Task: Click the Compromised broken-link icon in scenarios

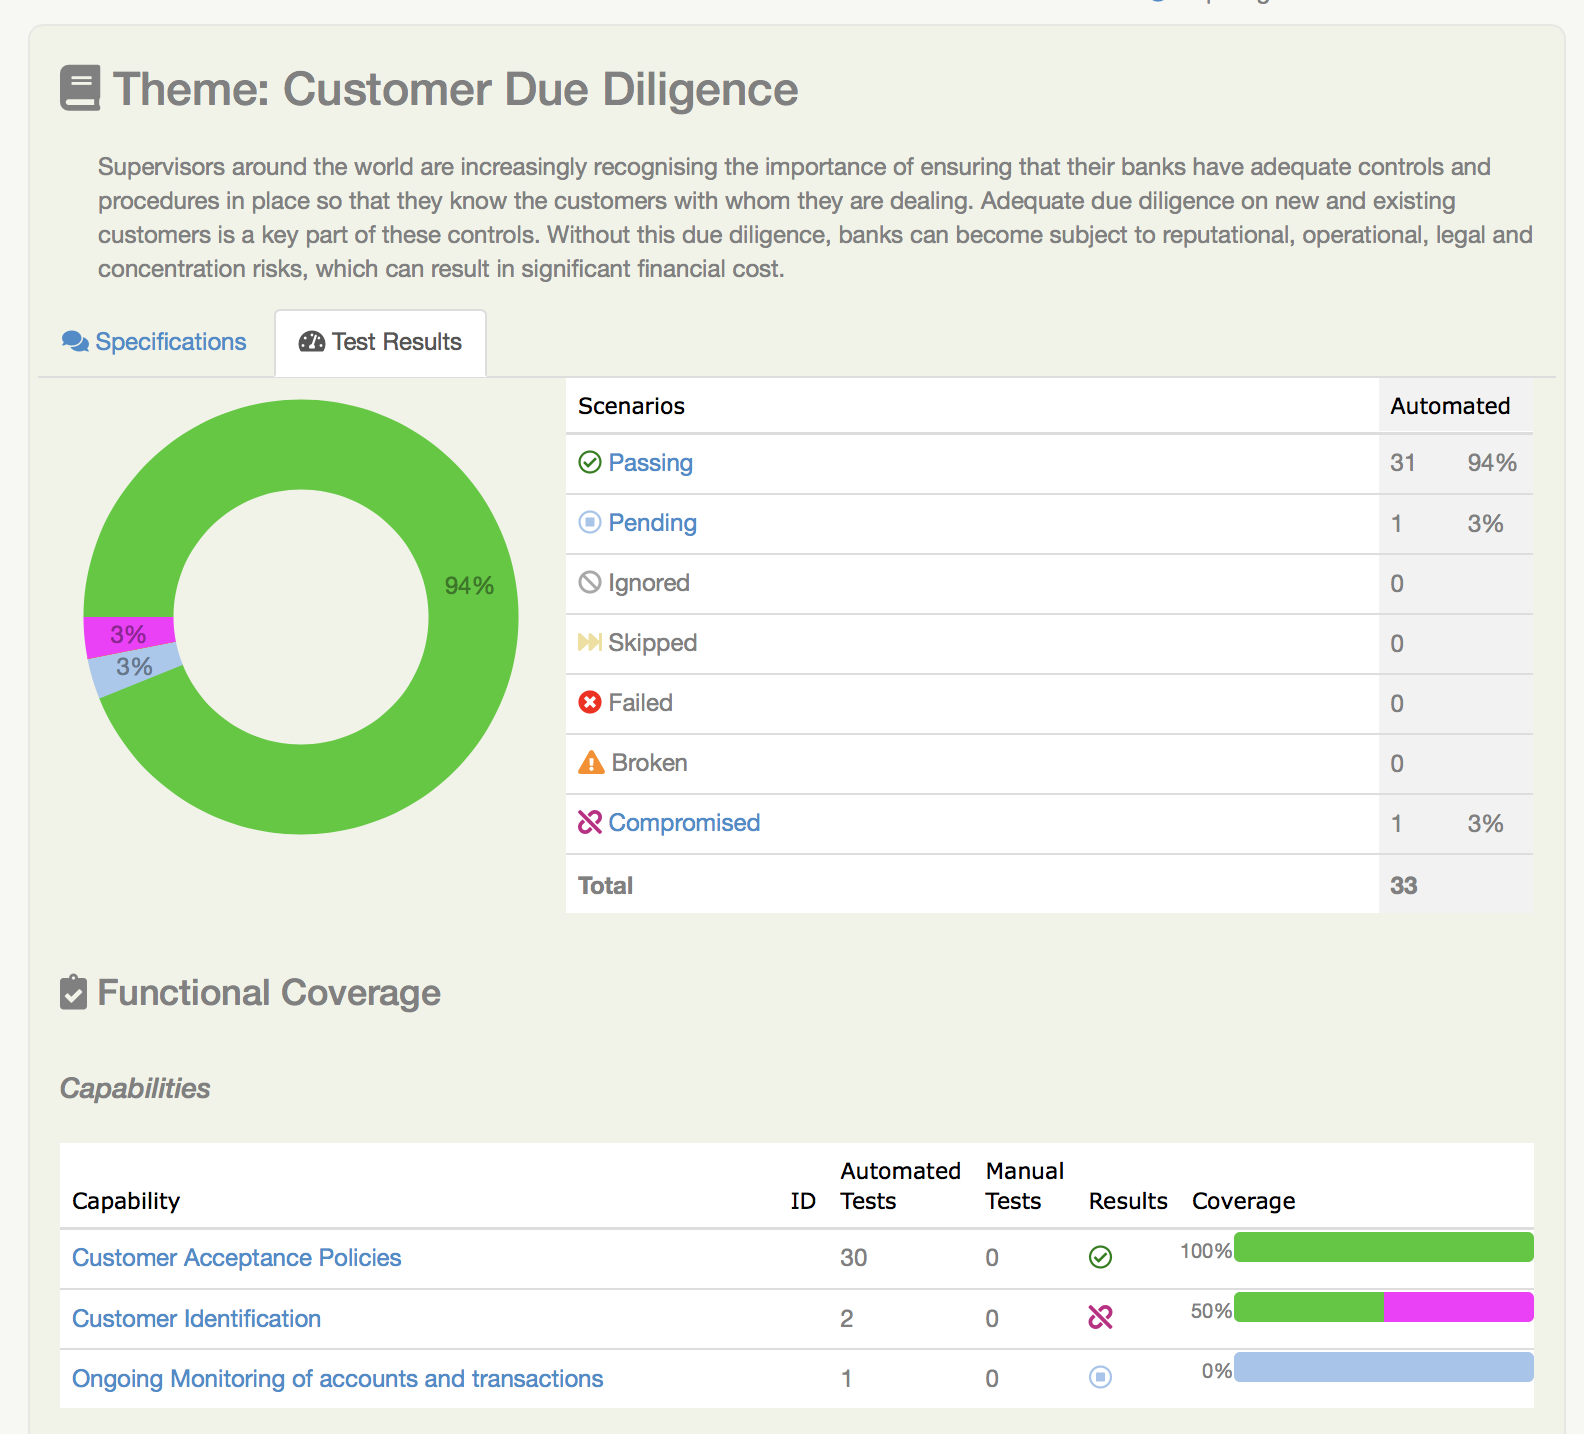Action: pyautogui.click(x=590, y=822)
